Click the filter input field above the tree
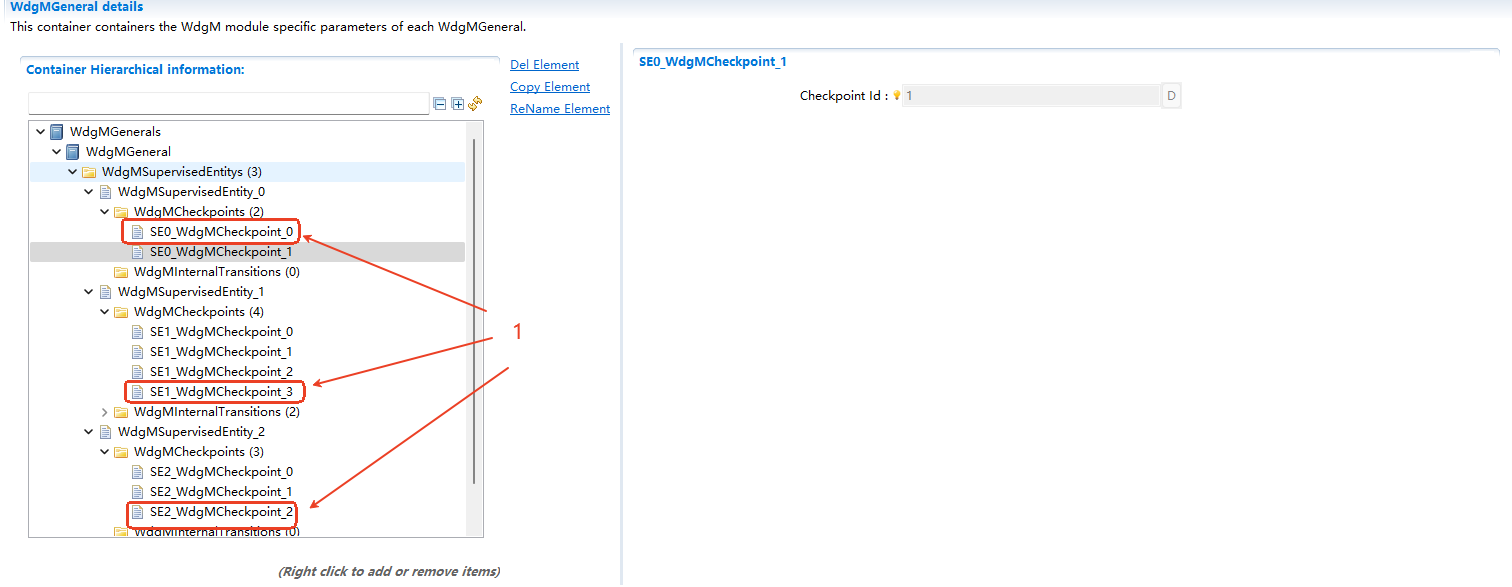This screenshot has width=1512, height=587. (x=230, y=103)
